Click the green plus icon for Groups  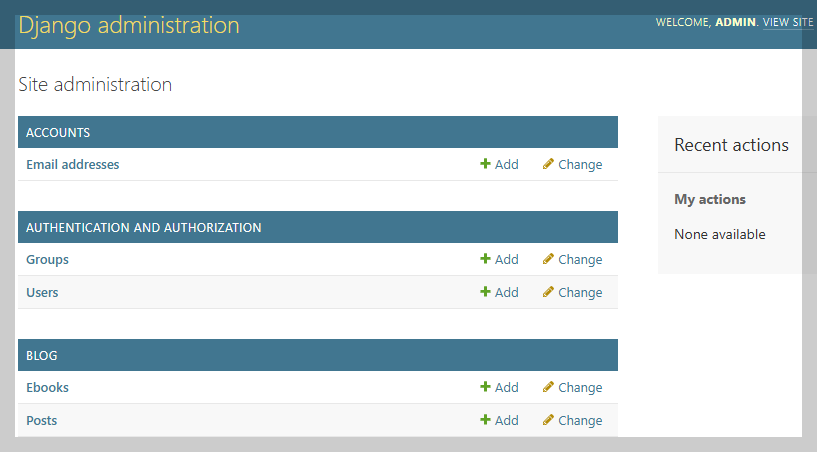tap(485, 259)
